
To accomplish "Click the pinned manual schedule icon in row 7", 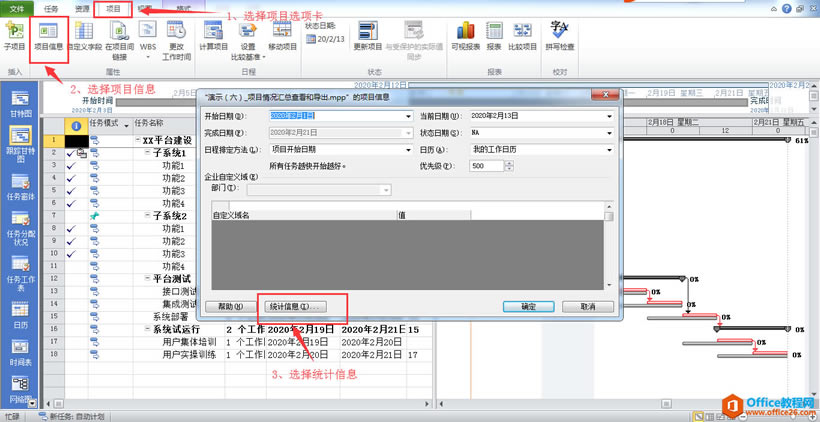I will pos(94,215).
